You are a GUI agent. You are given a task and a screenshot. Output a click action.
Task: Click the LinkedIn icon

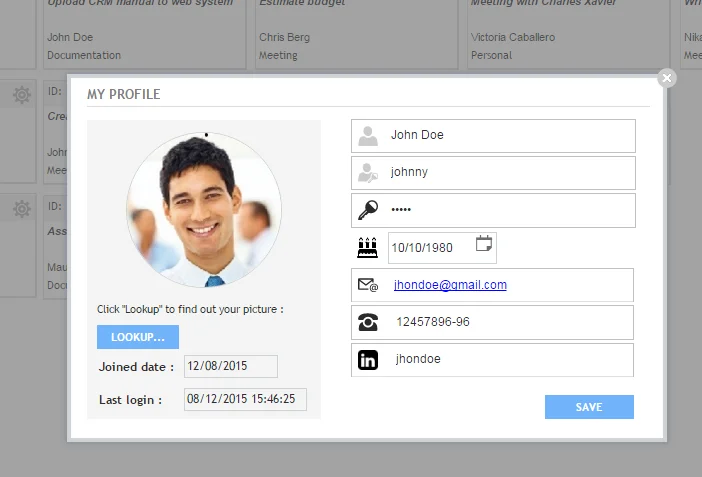click(x=368, y=359)
